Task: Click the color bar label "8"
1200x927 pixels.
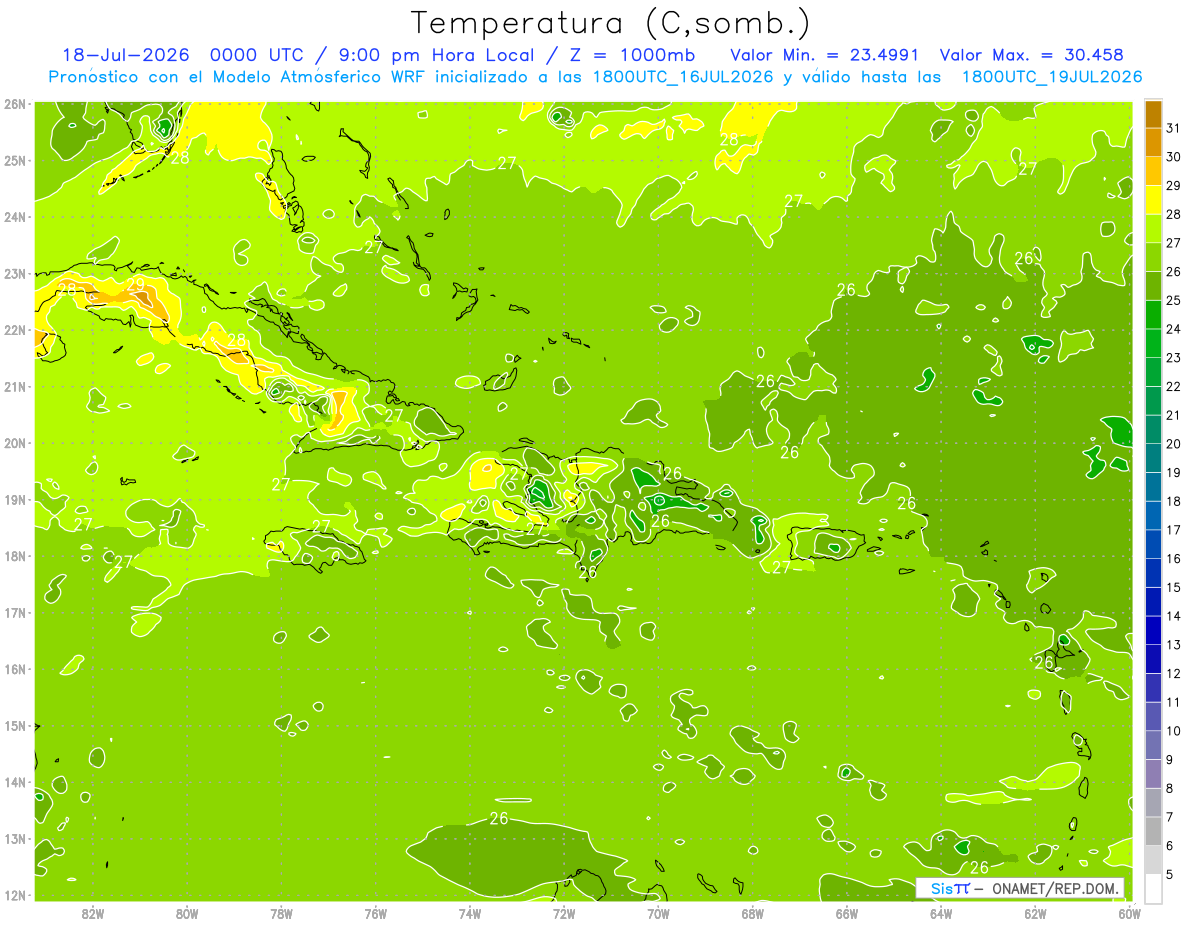Action: click(1170, 788)
